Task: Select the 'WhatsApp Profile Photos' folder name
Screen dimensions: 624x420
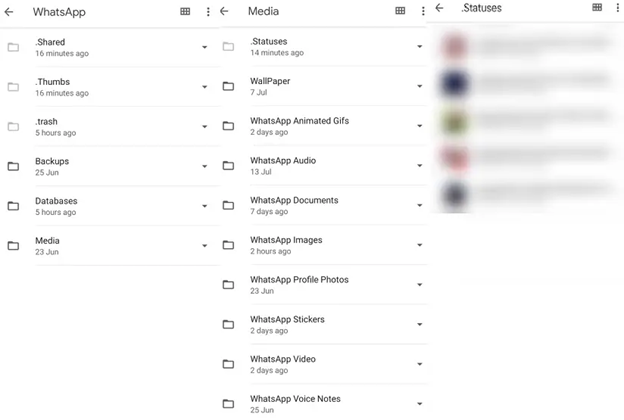Action: coord(299,280)
